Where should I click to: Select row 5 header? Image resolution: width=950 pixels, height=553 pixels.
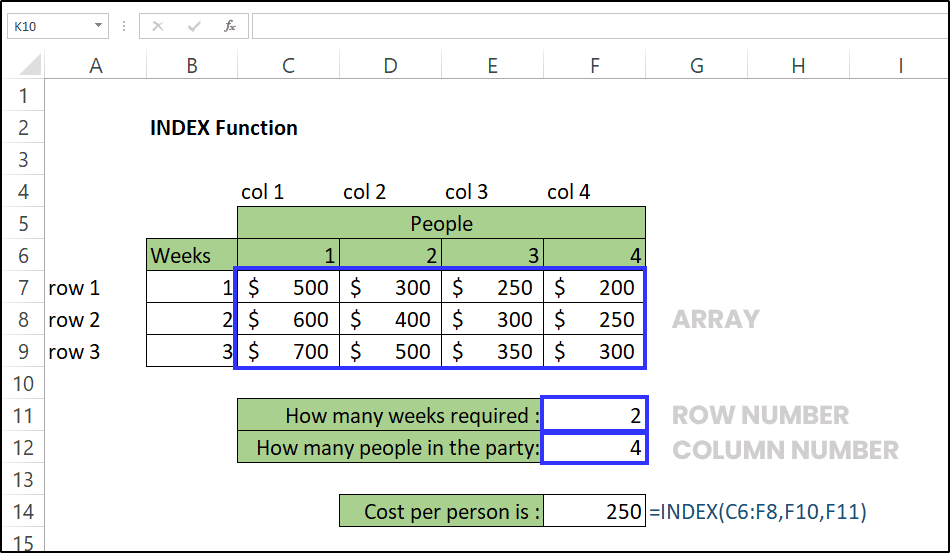click(x=23, y=224)
